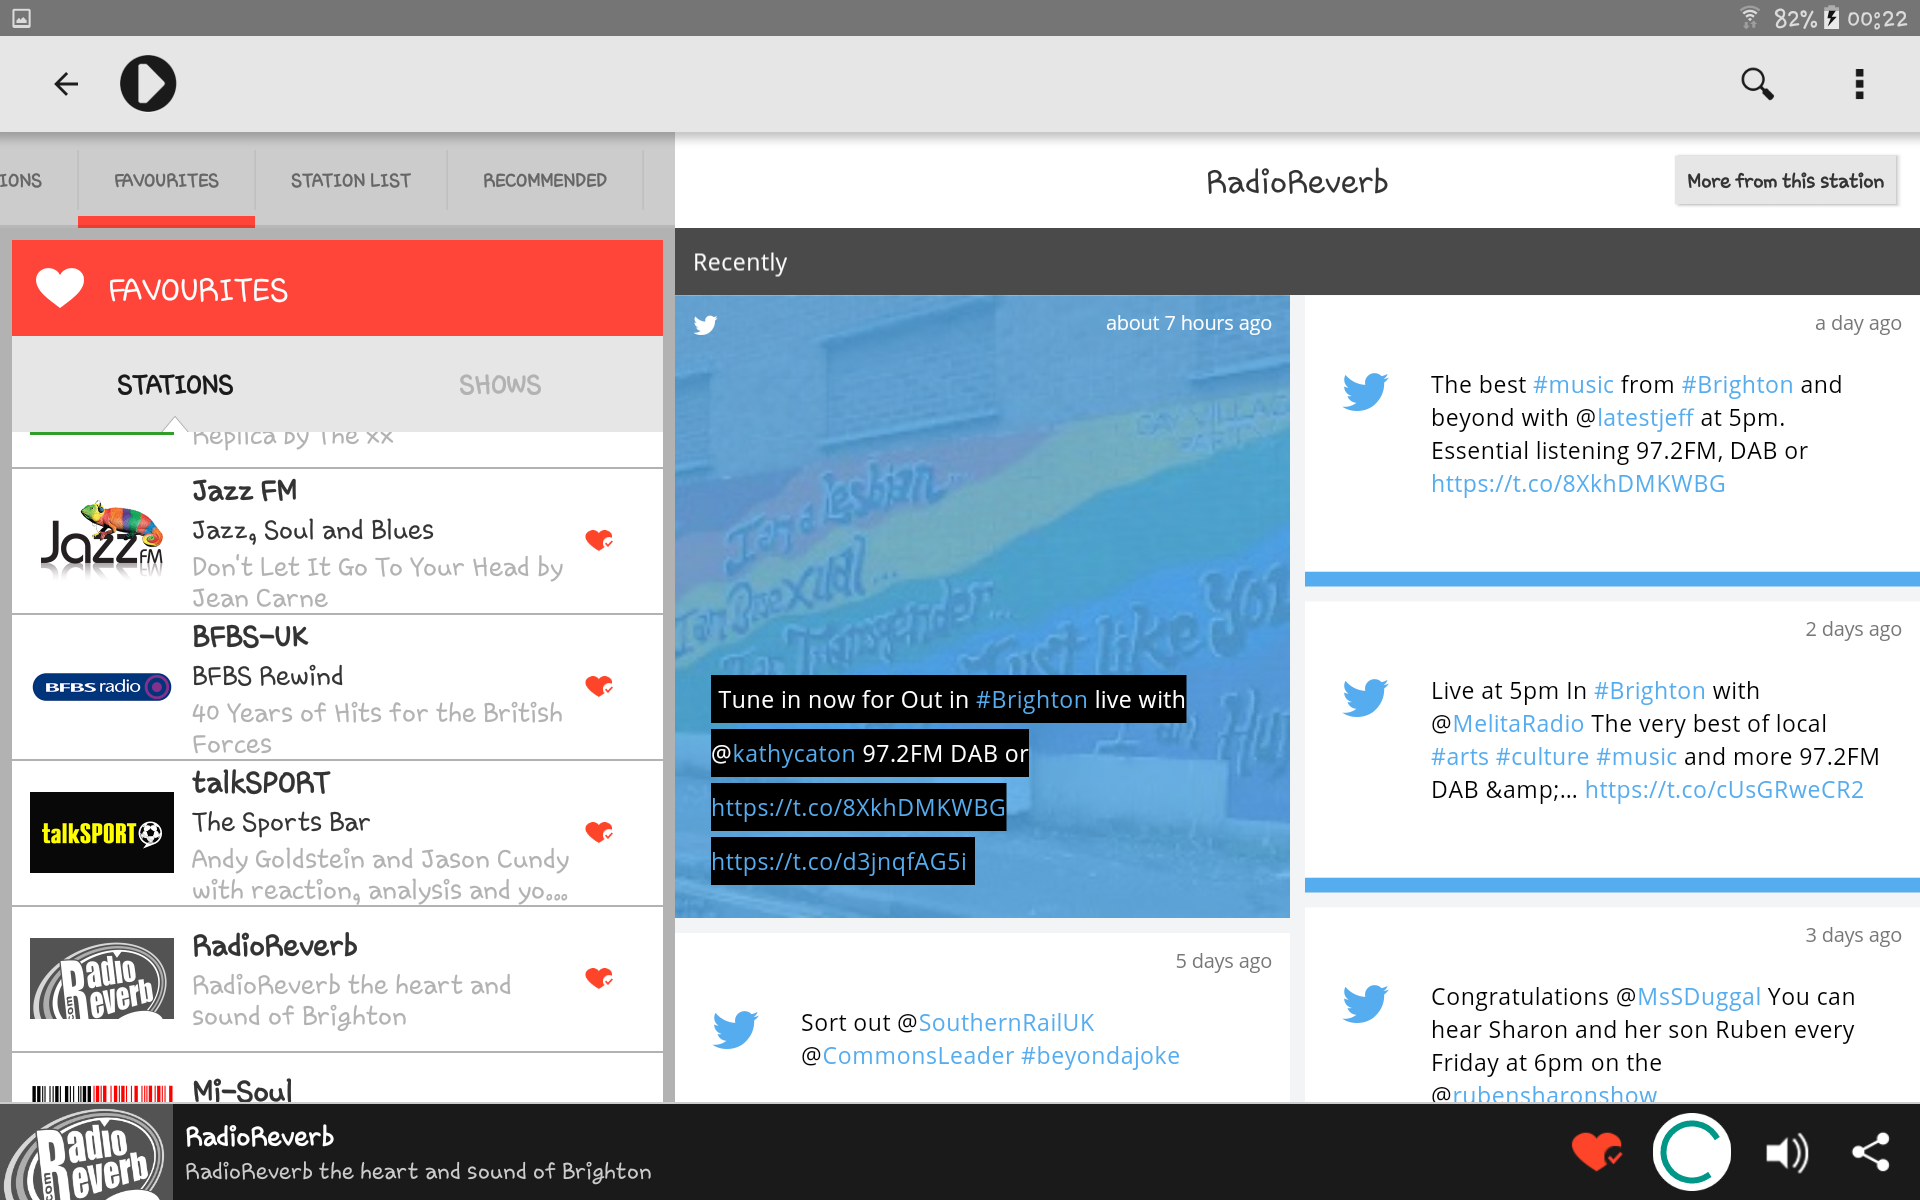Open the search magnifier icon
The image size is (1920, 1200).
[x=1757, y=84]
